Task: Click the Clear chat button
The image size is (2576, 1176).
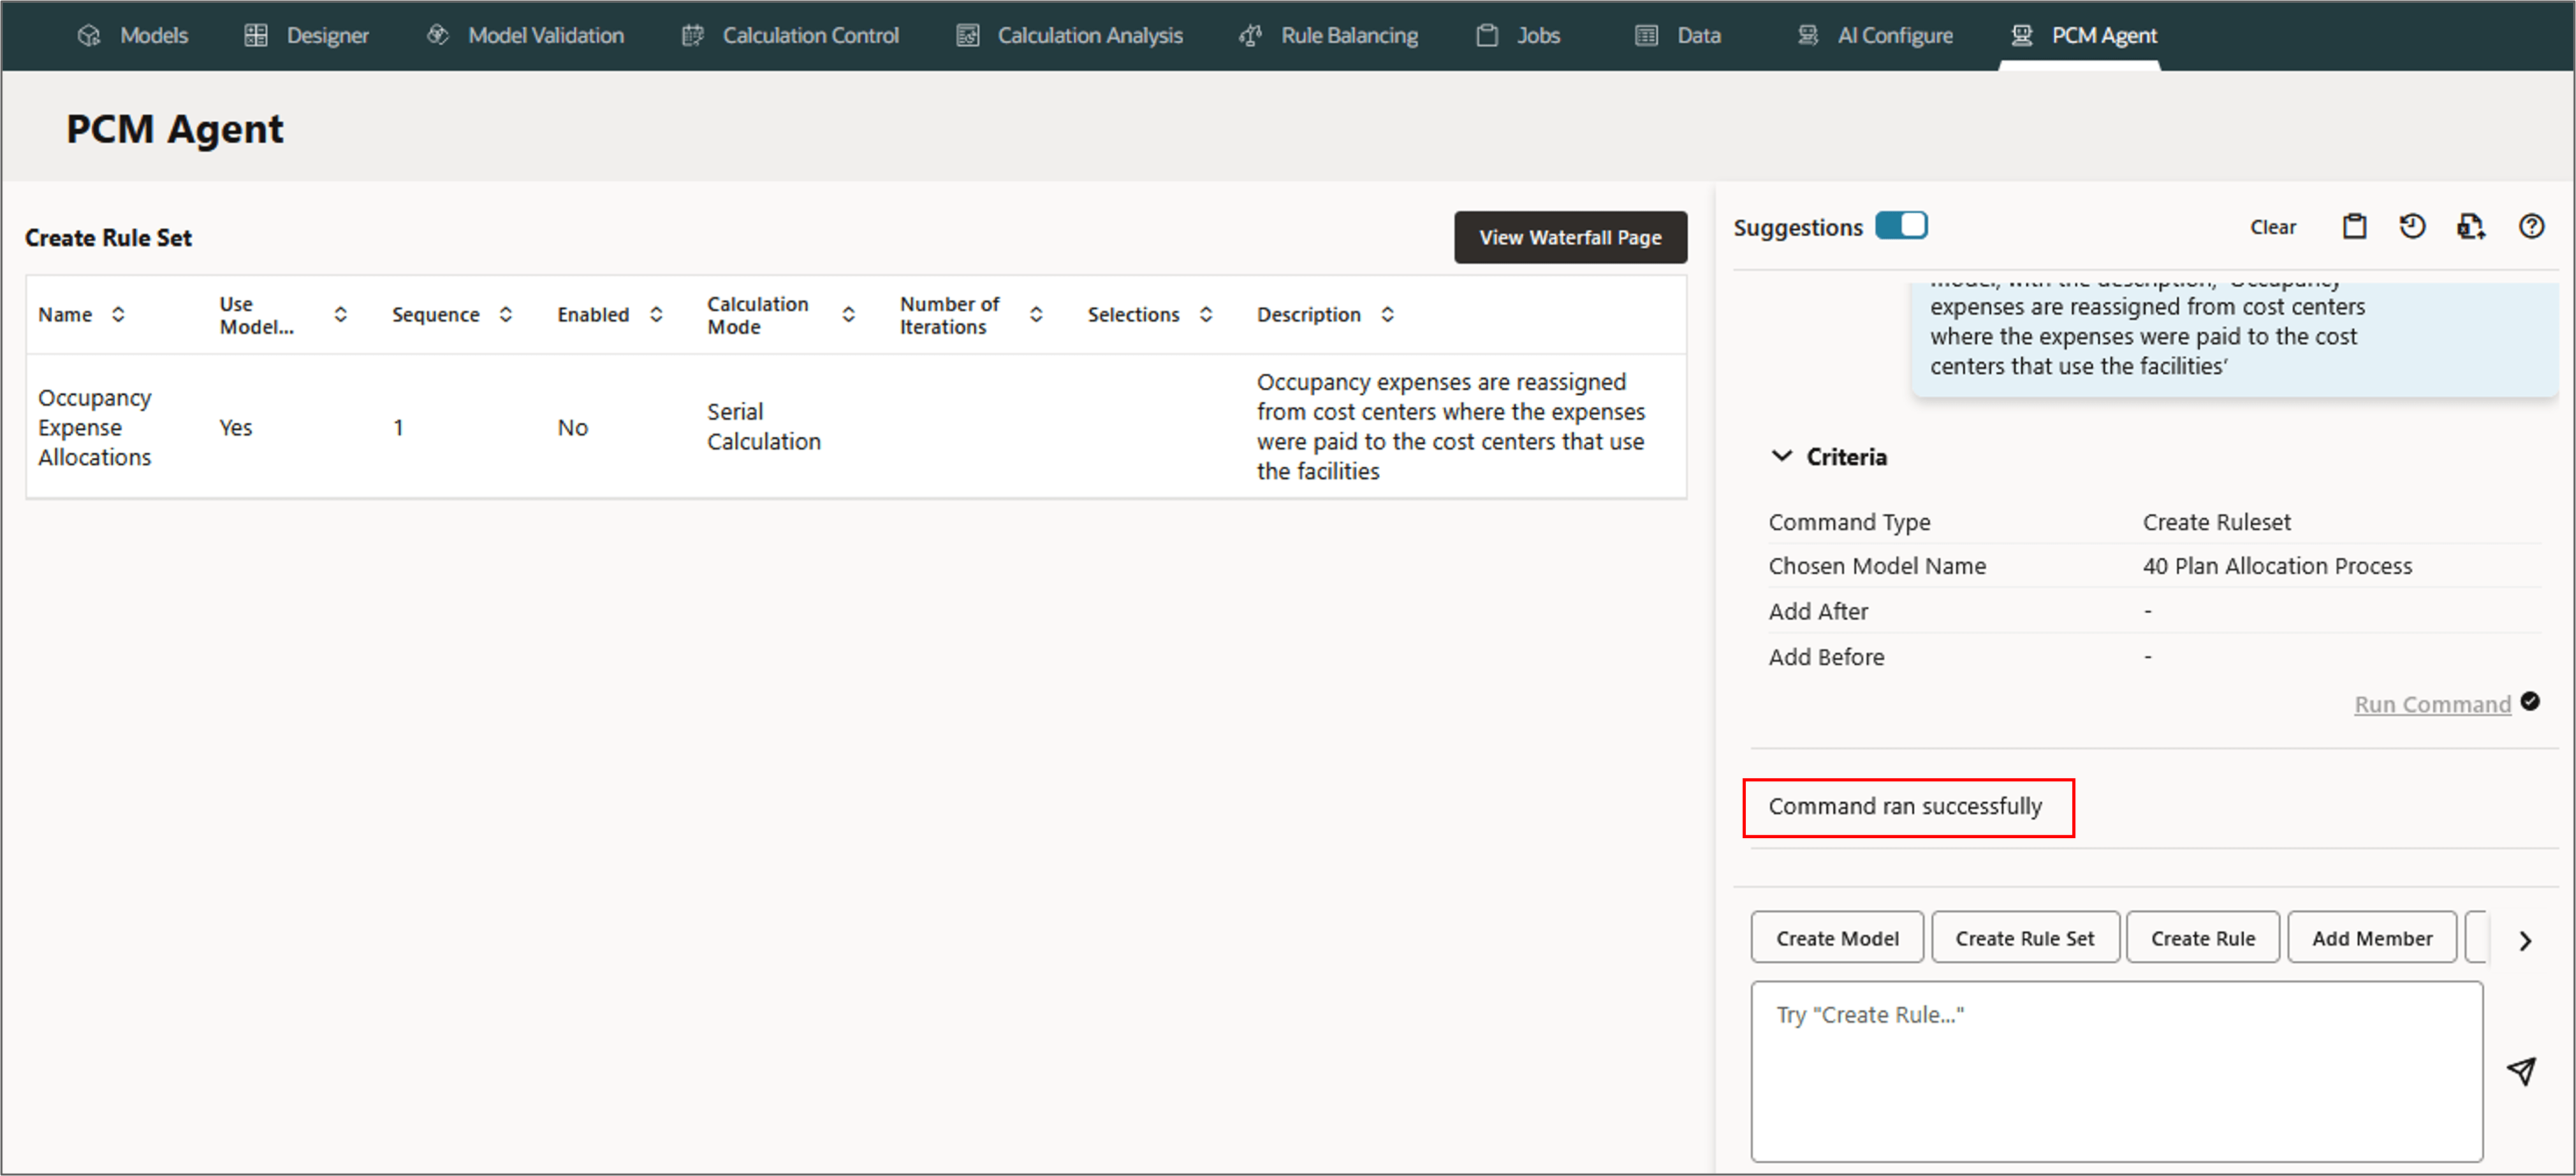Action: (2272, 227)
